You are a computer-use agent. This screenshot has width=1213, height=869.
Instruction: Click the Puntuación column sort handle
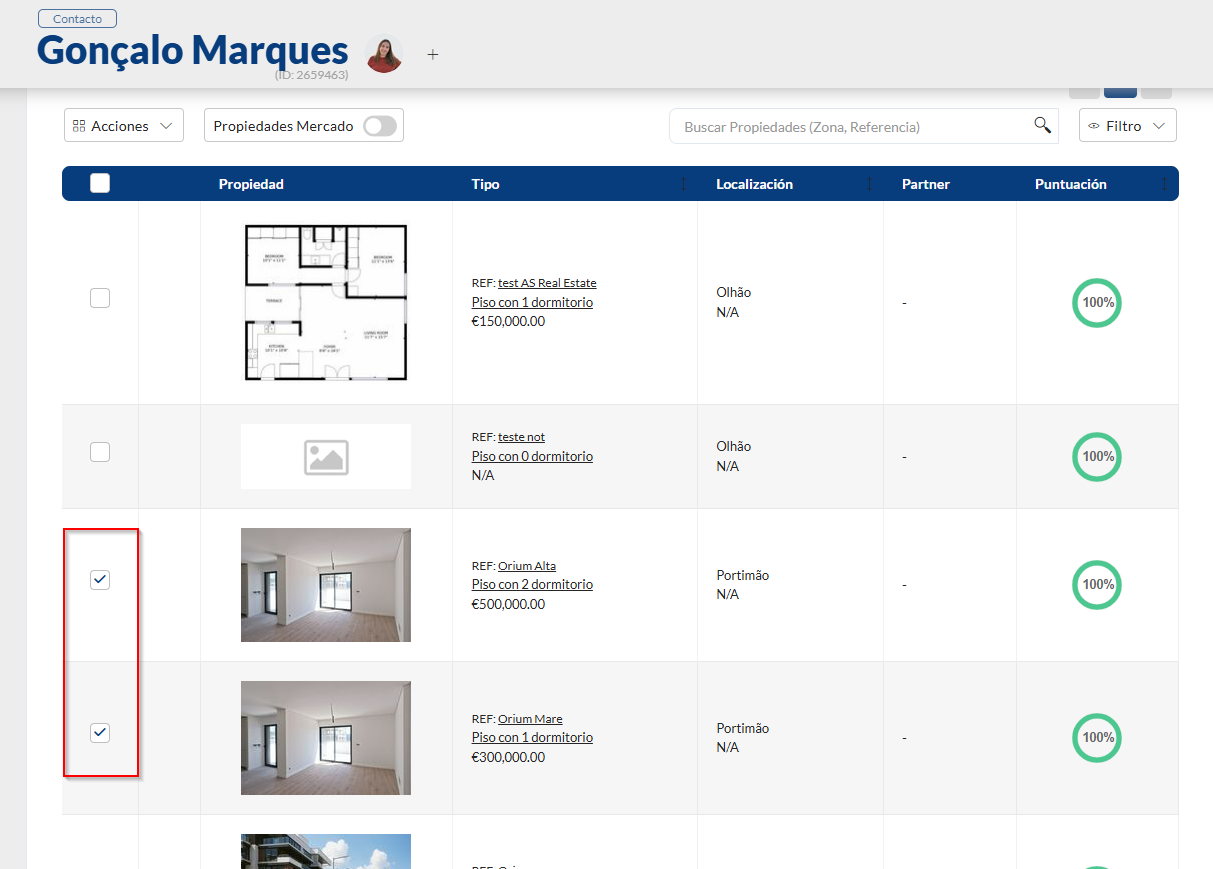click(x=1164, y=184)
